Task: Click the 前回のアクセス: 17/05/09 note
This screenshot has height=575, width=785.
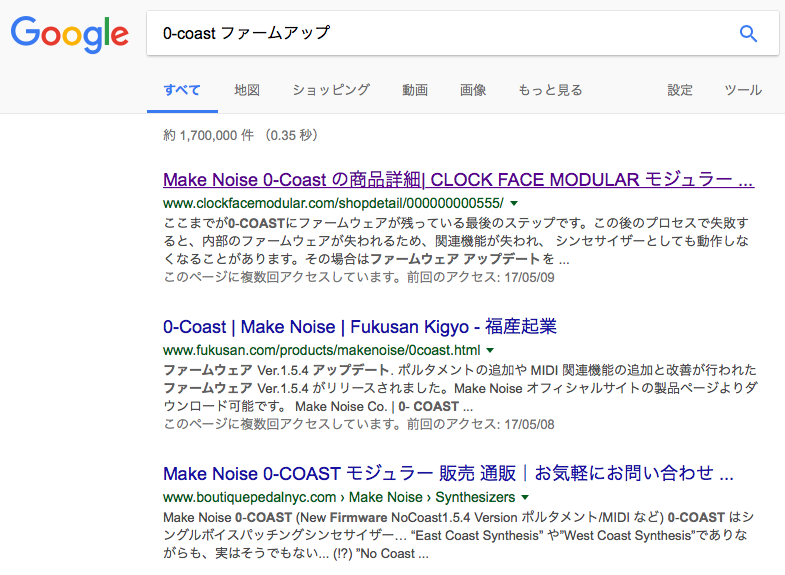Action: (481, 277)
